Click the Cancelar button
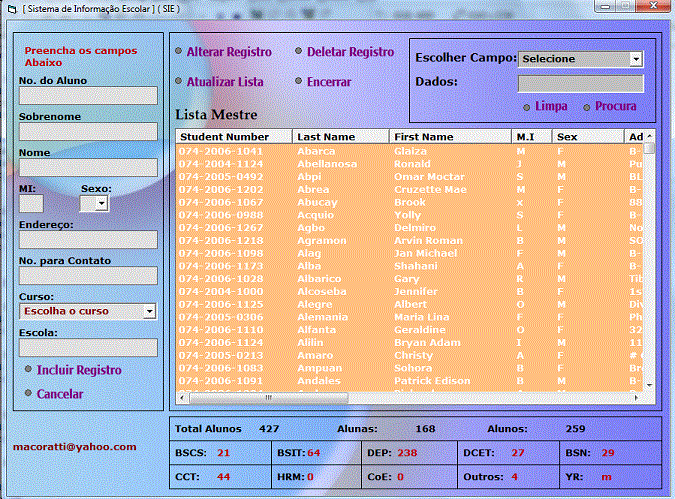This screenshot has height=499, width=675. point(59,394)
